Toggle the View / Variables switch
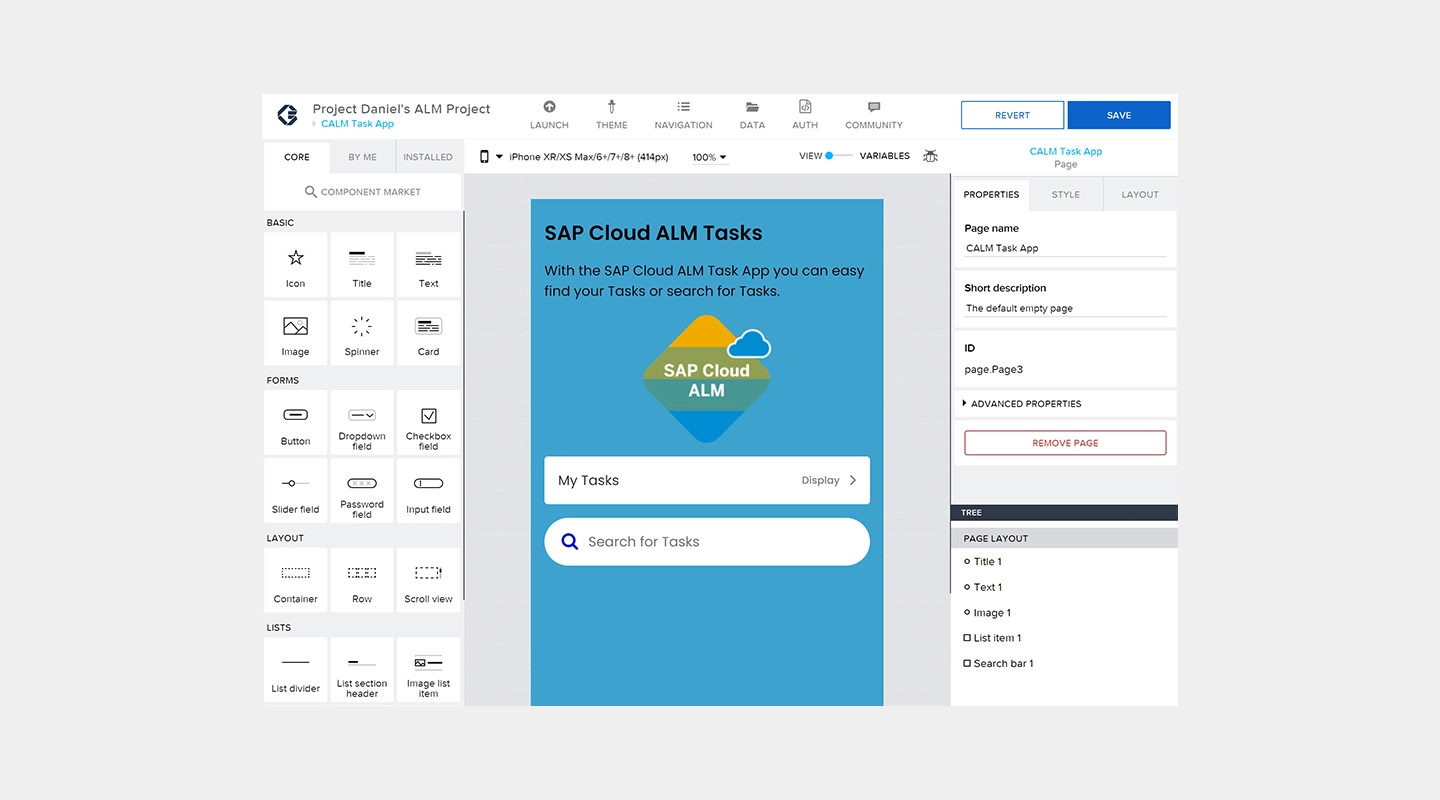Image resolution: width=1440 pixels, height=800 pixels. (x=839, y=156)
